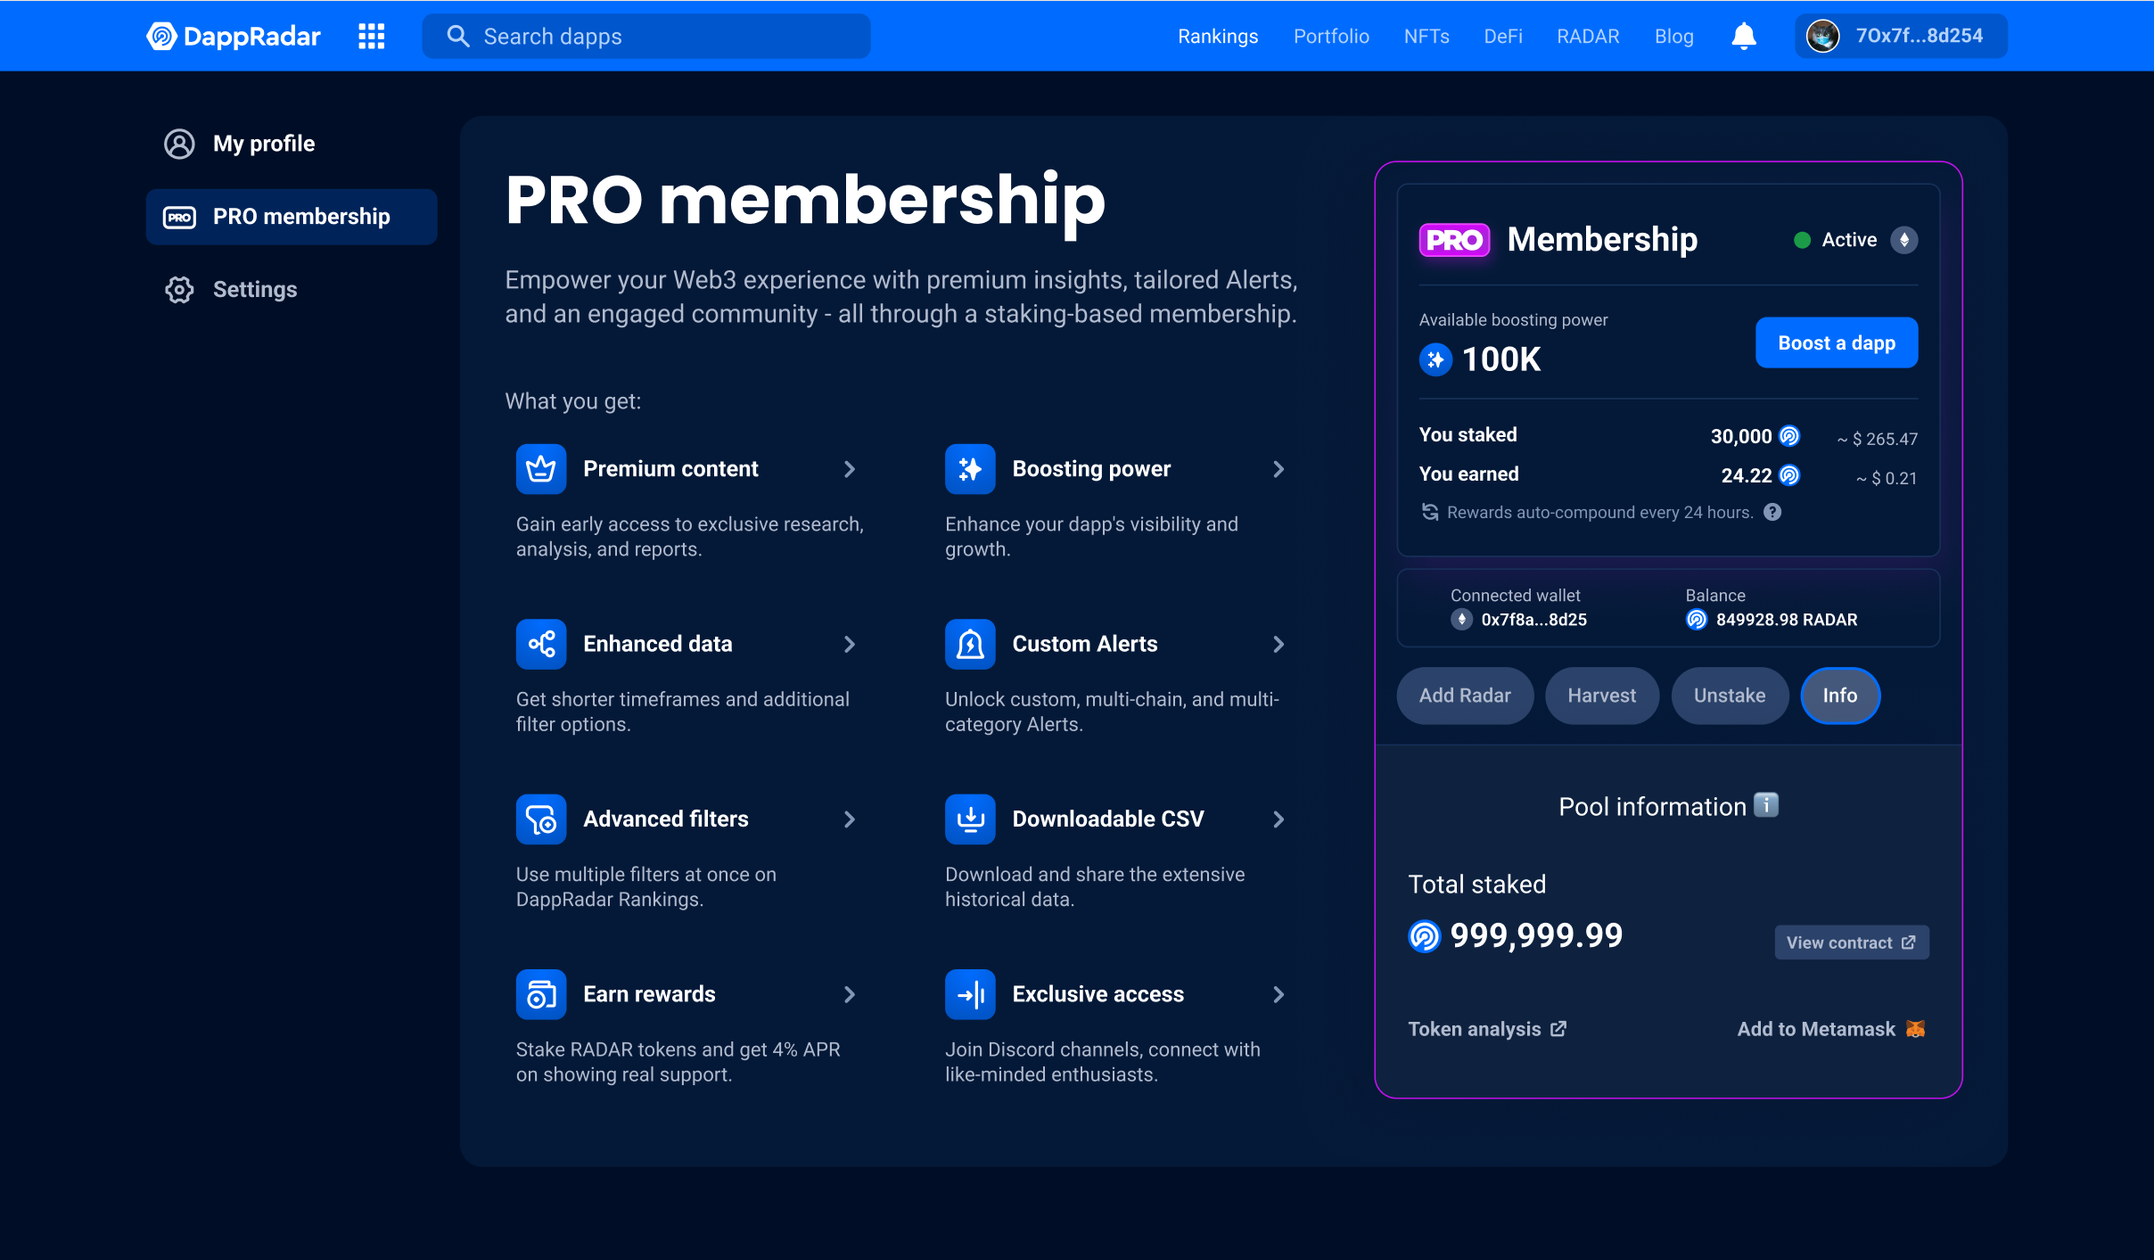
Task: Click the Settings gear icon
Action: click(x=180, y=290)
